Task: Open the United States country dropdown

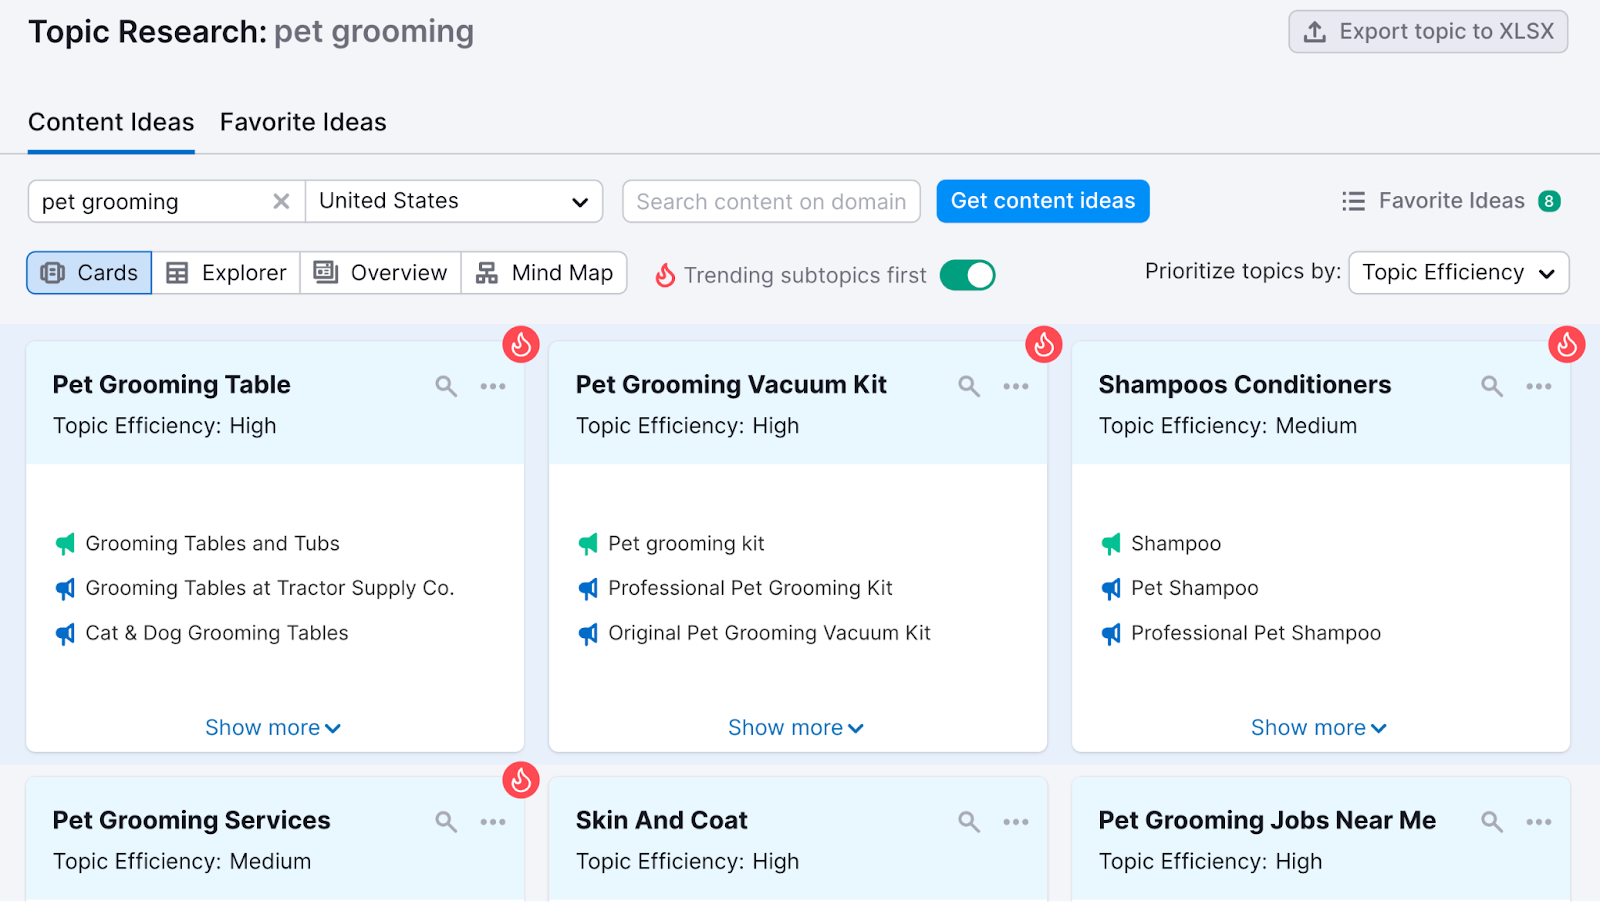Action: pyautogui.click(x=454, y=201)
